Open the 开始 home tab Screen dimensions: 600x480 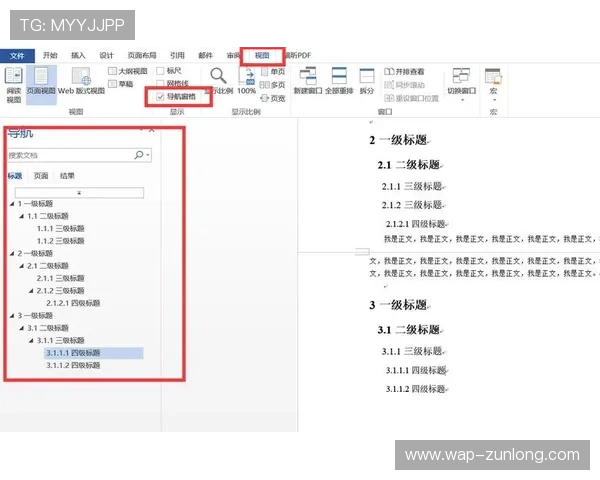tap(50, 56)
